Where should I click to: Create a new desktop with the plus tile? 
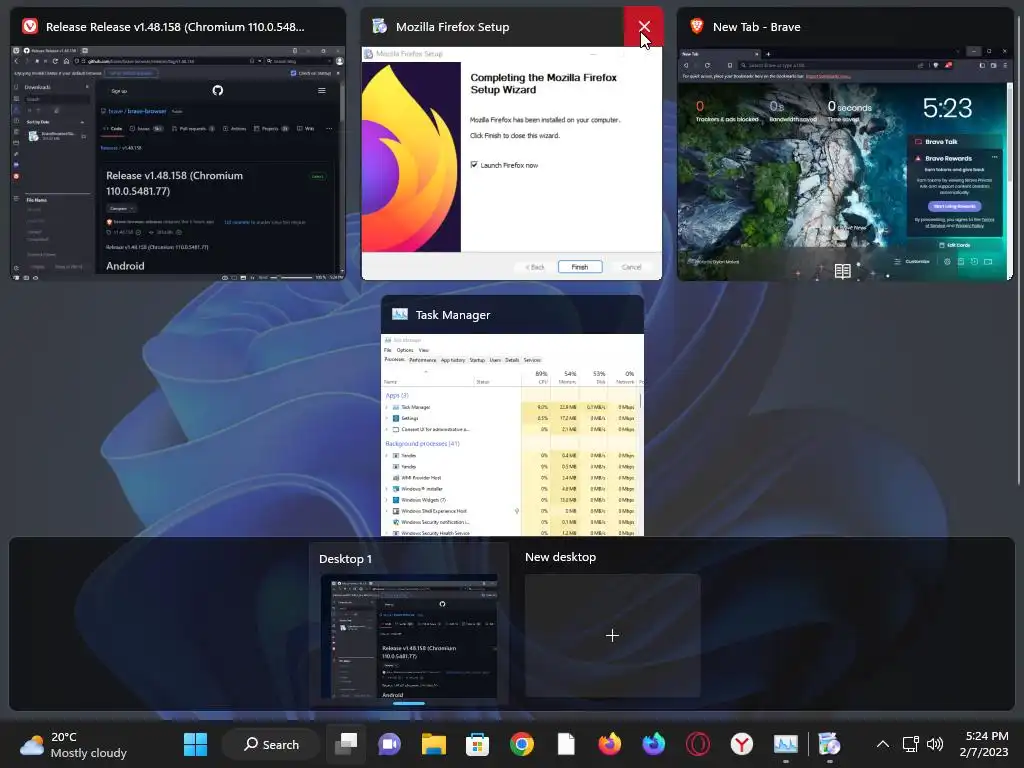[x=612, y=635]
